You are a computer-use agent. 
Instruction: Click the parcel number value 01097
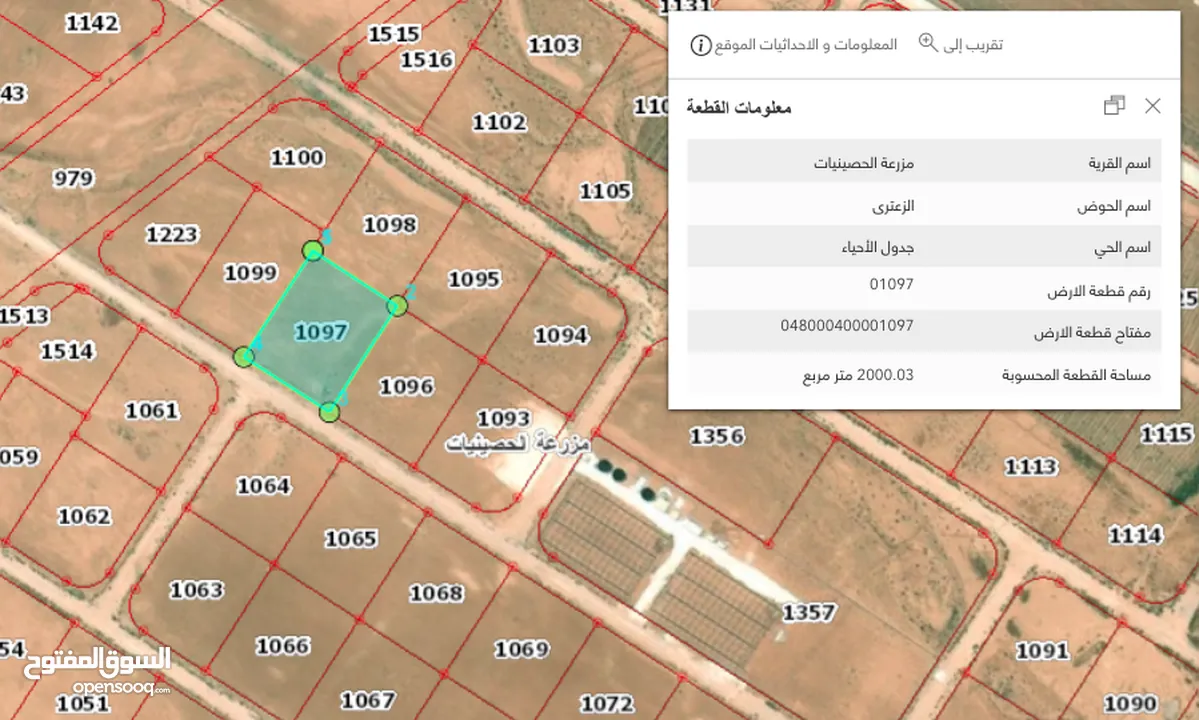tap(892, 284)
